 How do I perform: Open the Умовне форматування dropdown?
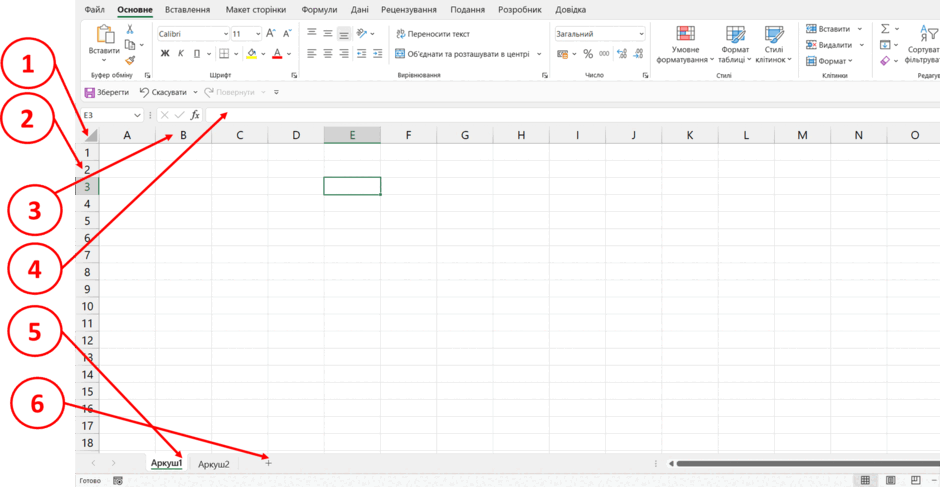[685, 44]
